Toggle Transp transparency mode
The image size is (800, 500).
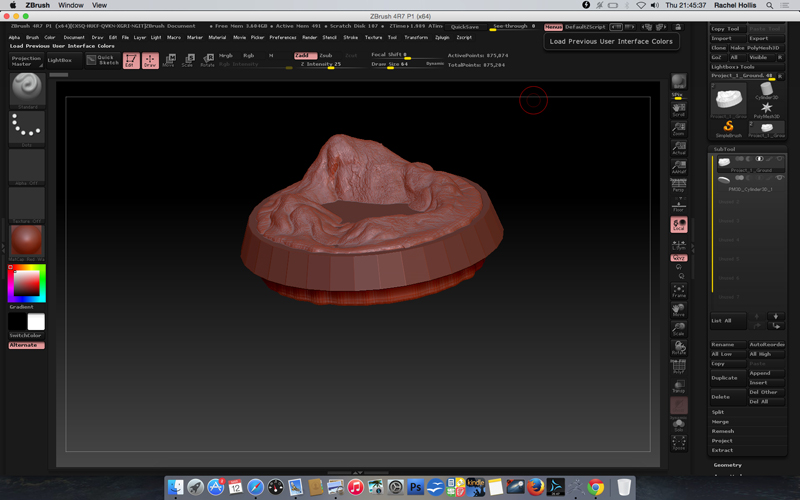679,386
